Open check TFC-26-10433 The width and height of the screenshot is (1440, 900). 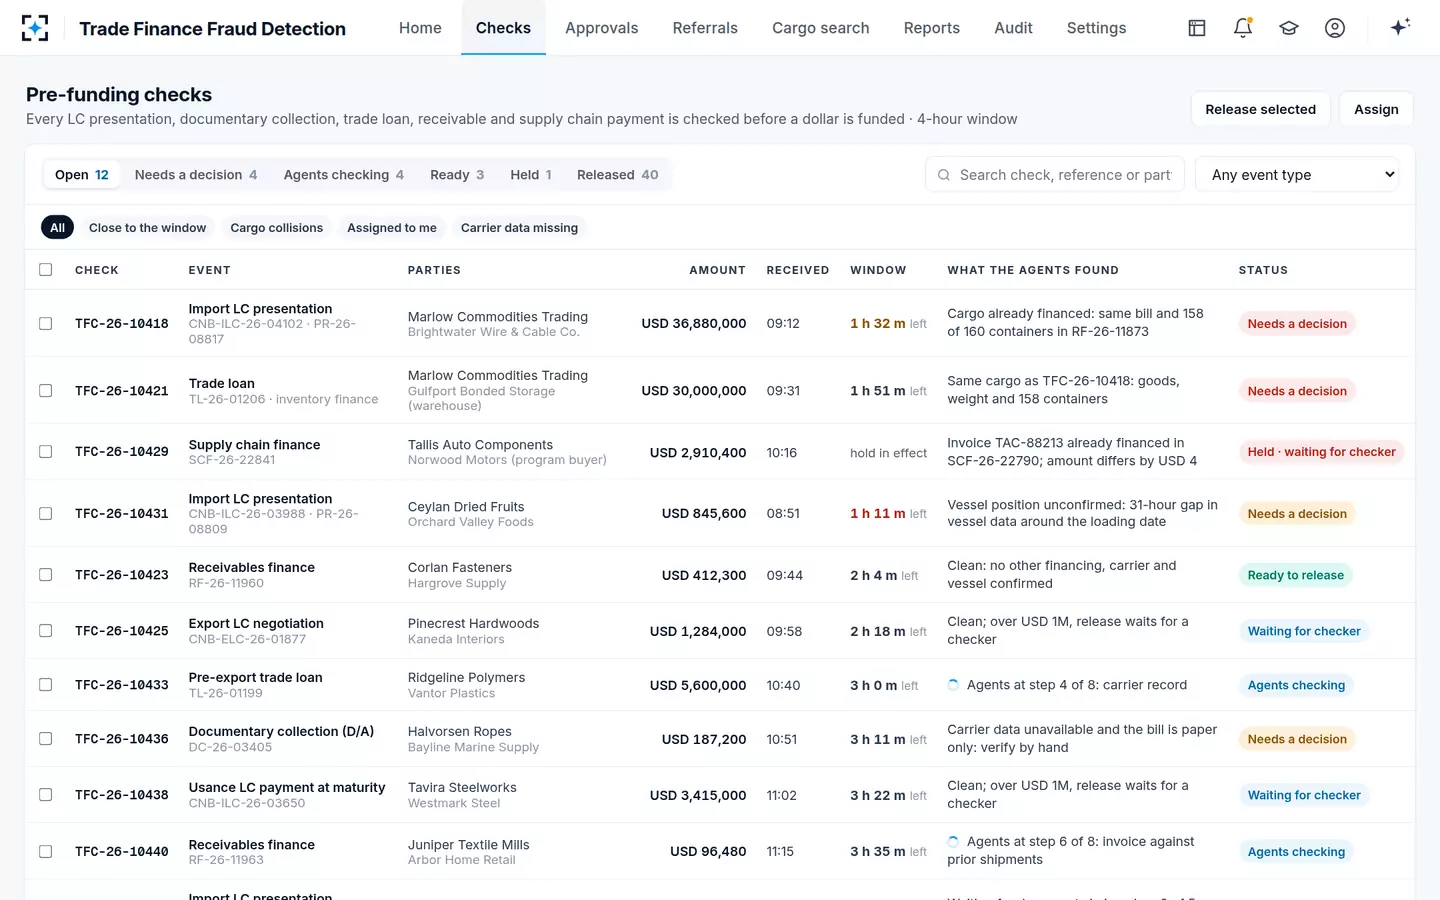122,685
